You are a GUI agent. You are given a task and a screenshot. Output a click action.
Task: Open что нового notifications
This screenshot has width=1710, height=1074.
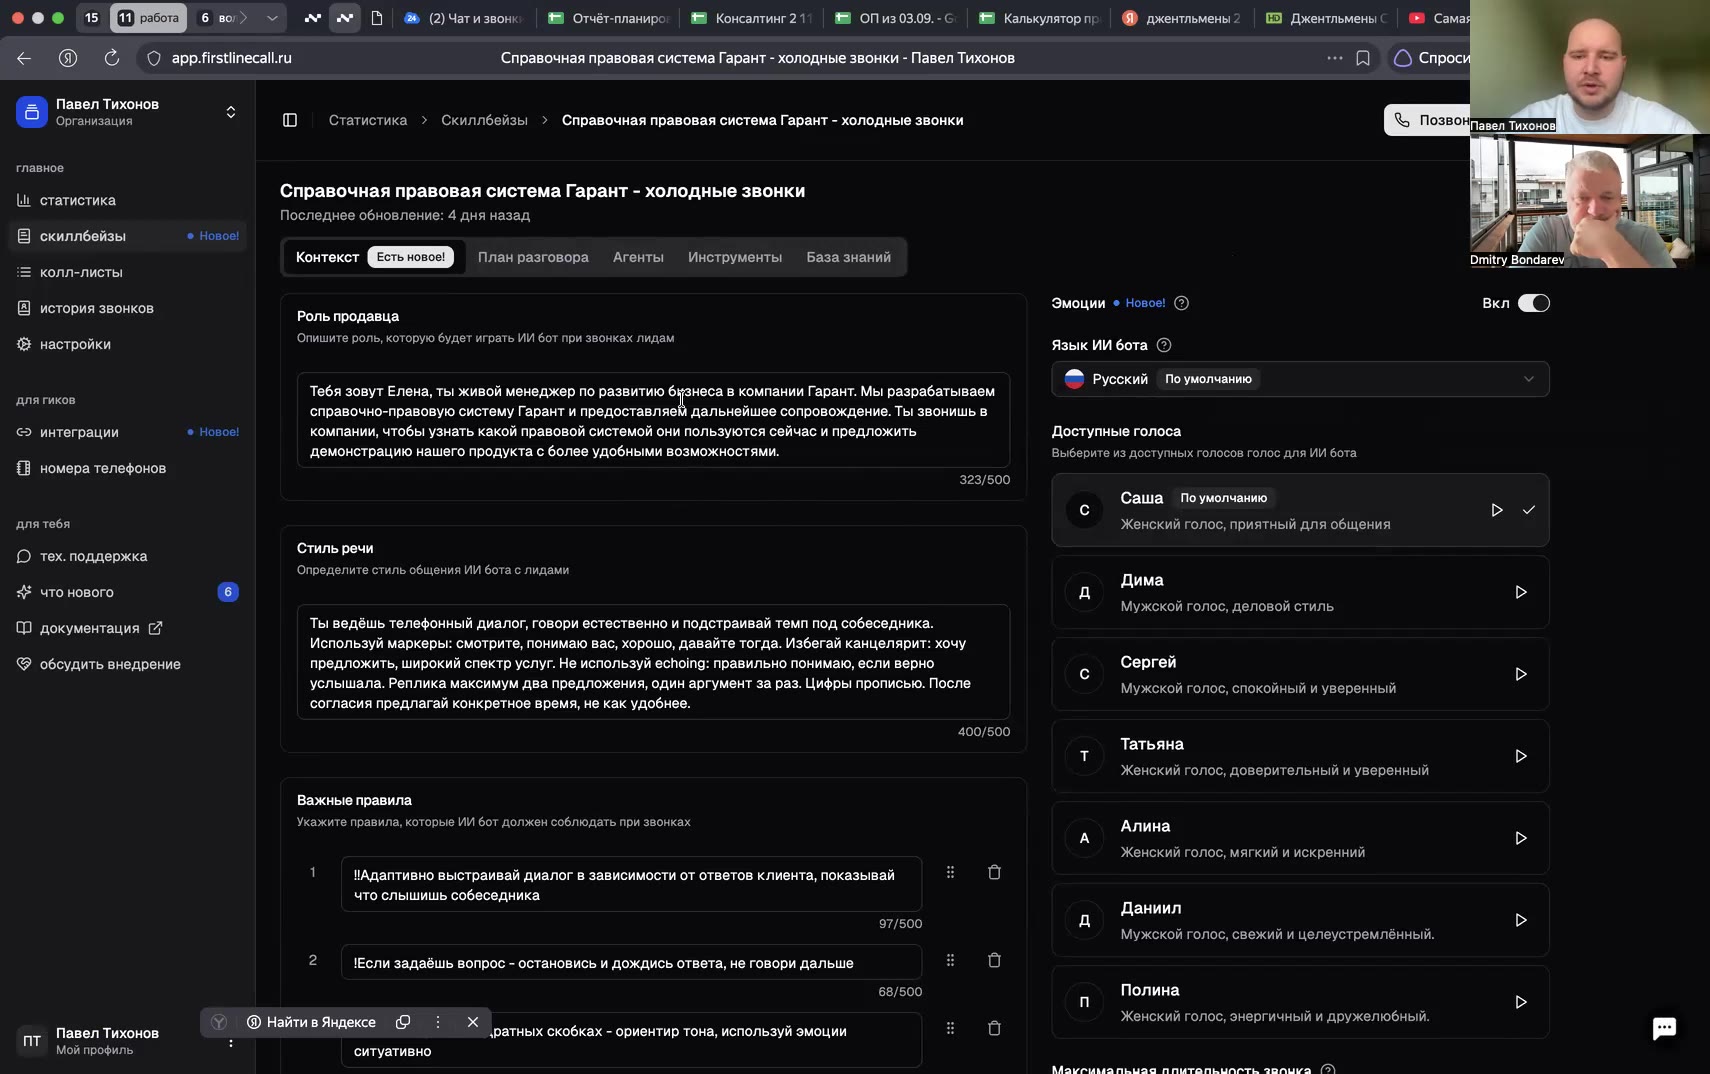127,592
